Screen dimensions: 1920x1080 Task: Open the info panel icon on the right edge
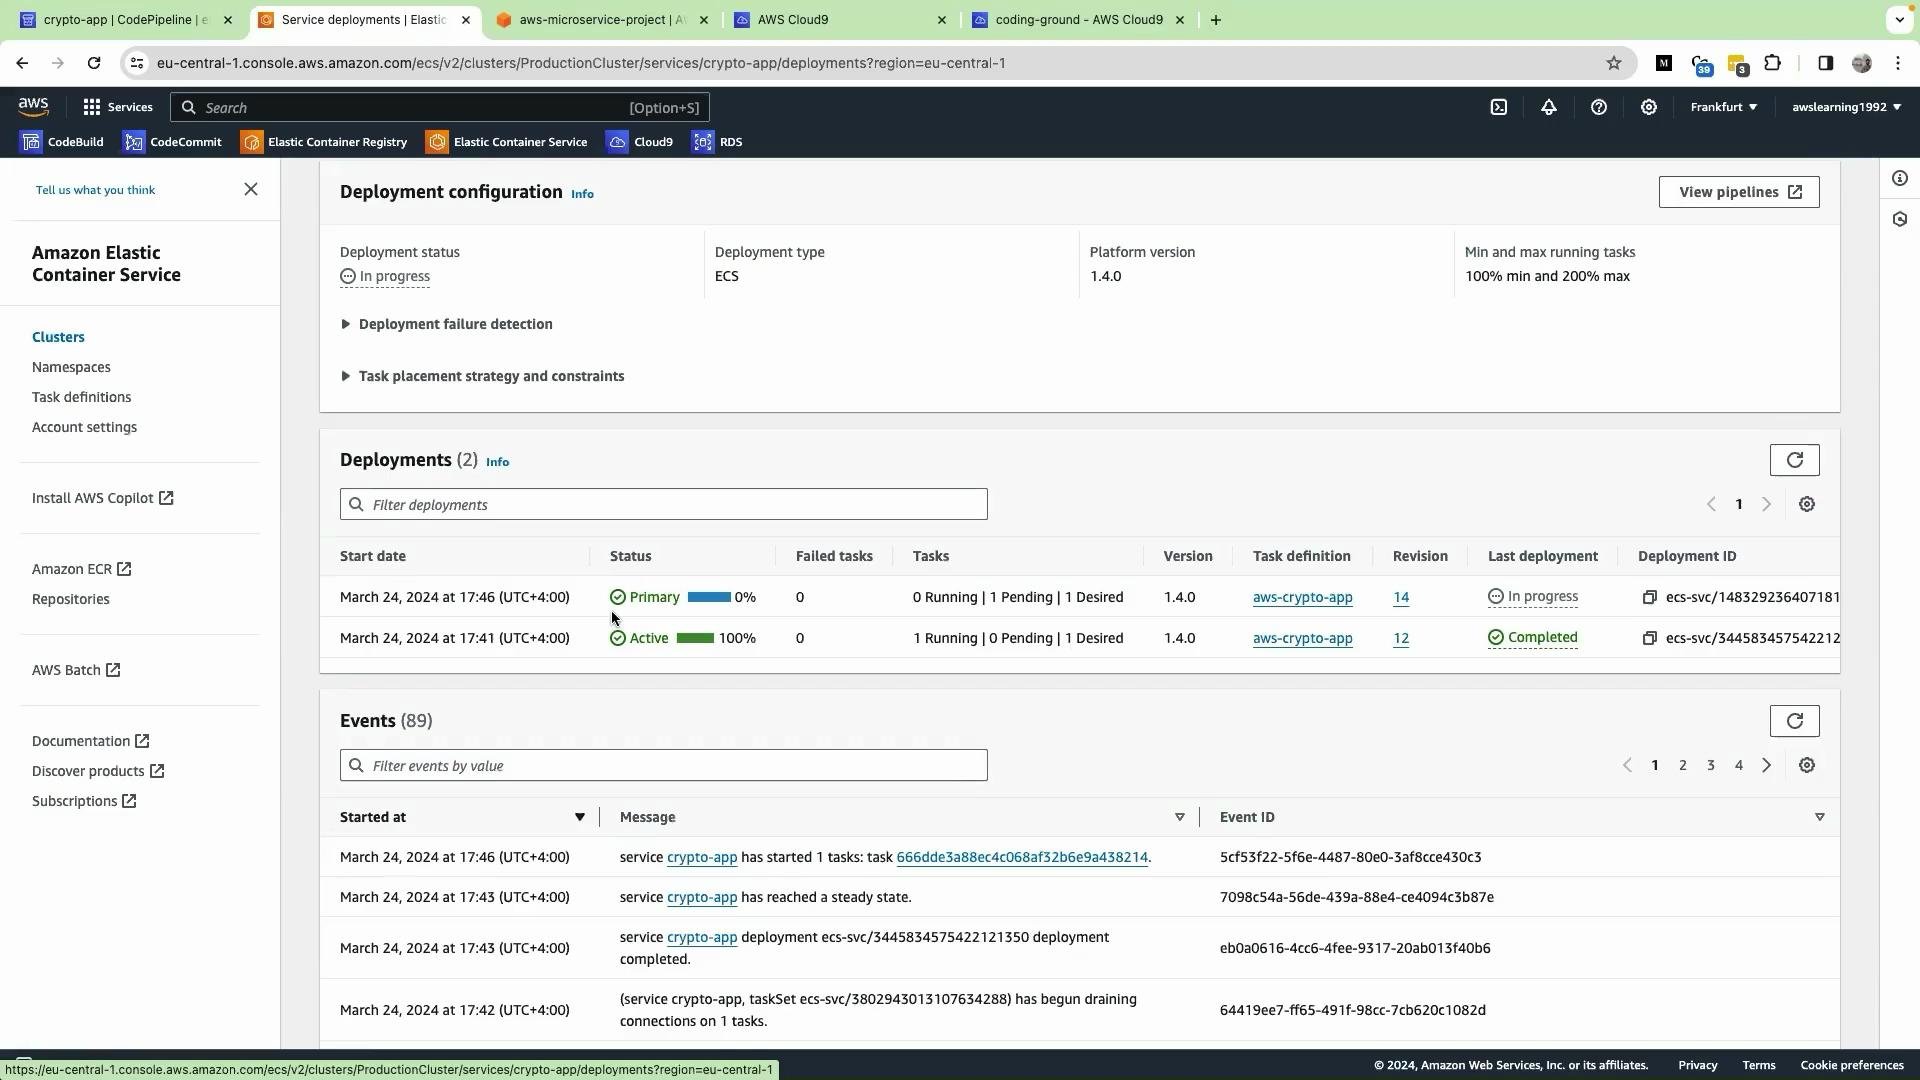pyautogui.click(x=1900, y=179)
